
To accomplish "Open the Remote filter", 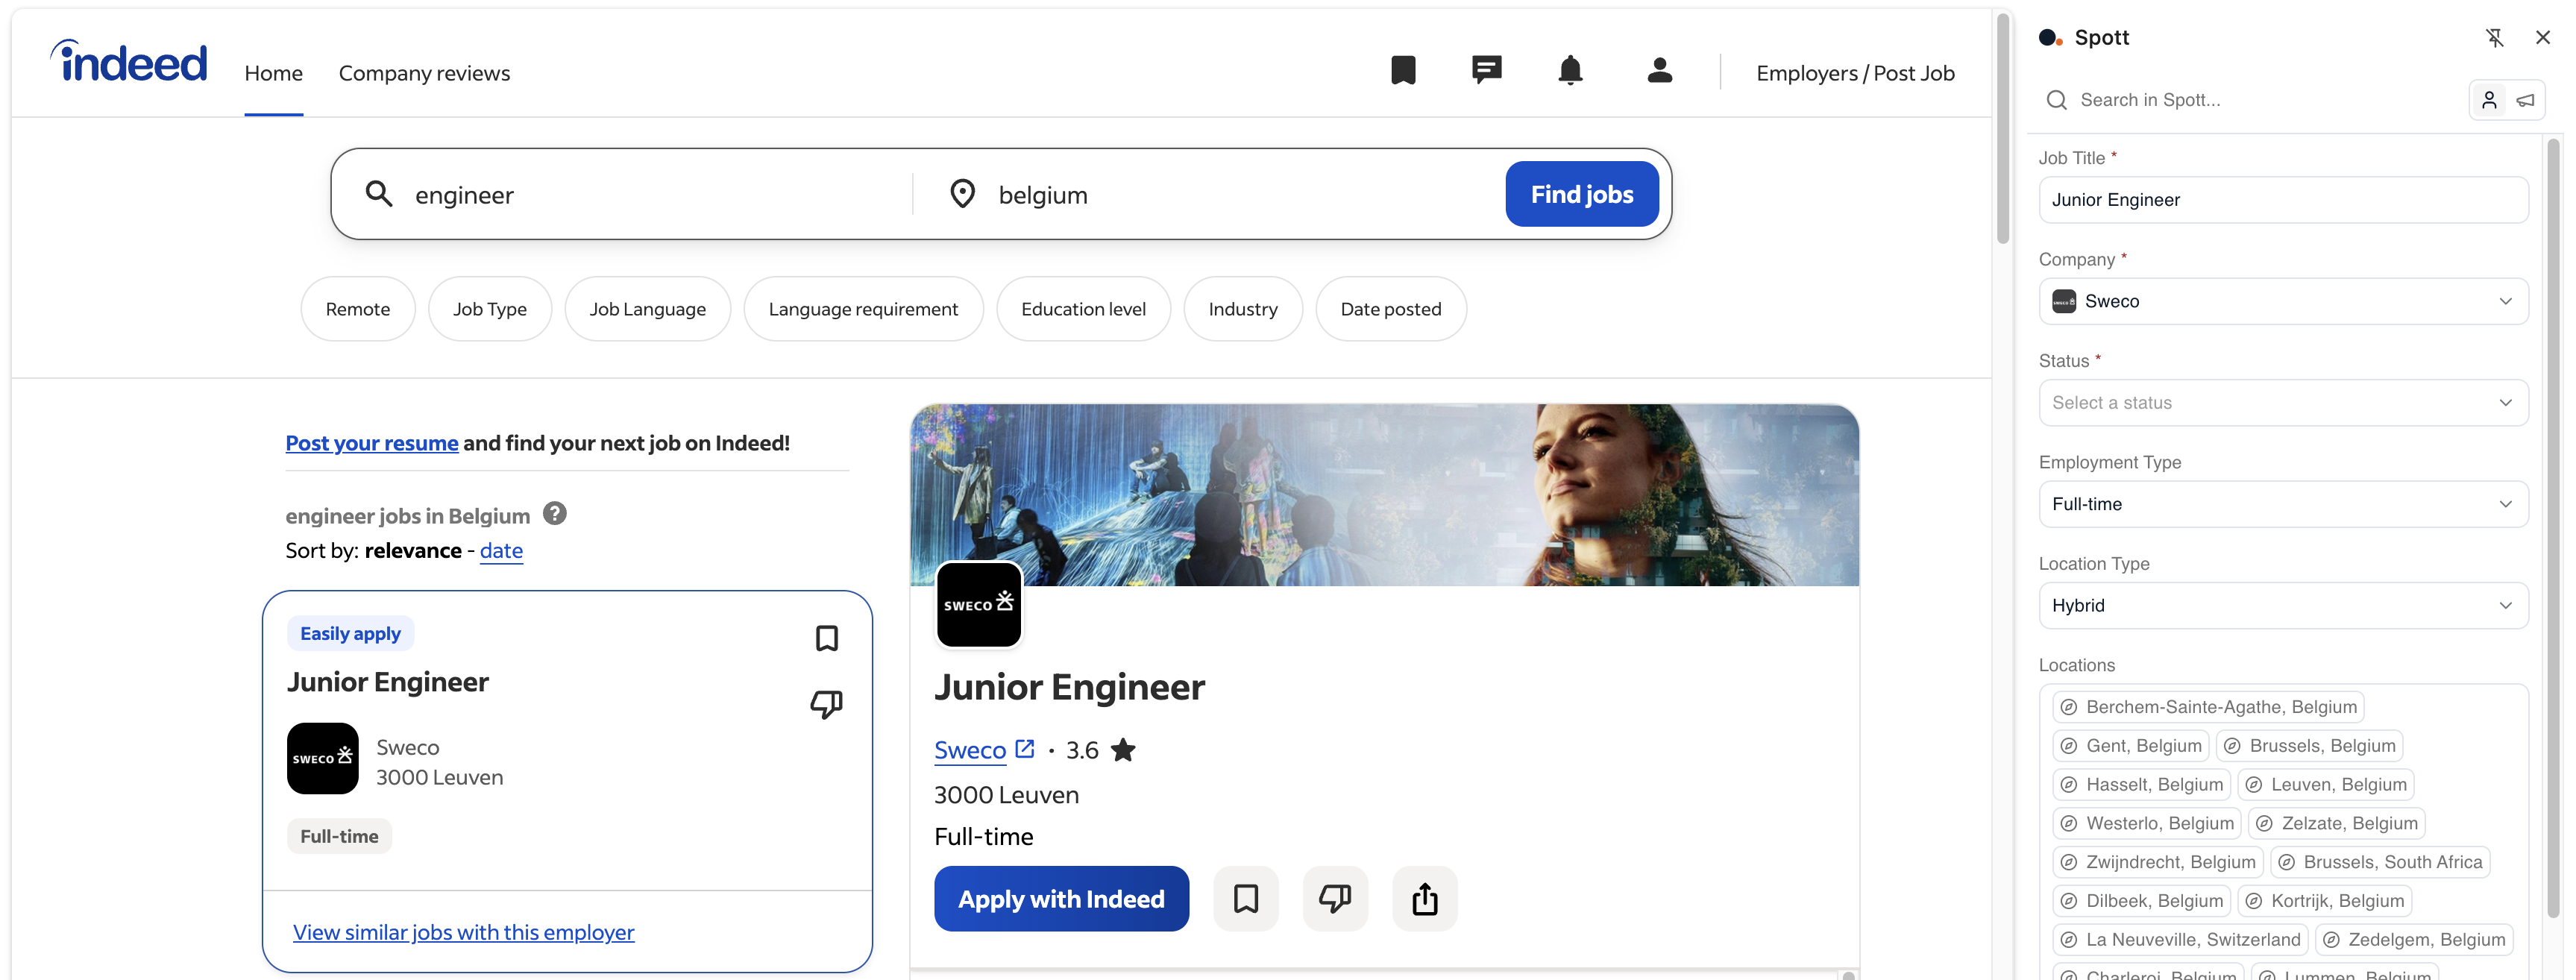I will [358, 309].
